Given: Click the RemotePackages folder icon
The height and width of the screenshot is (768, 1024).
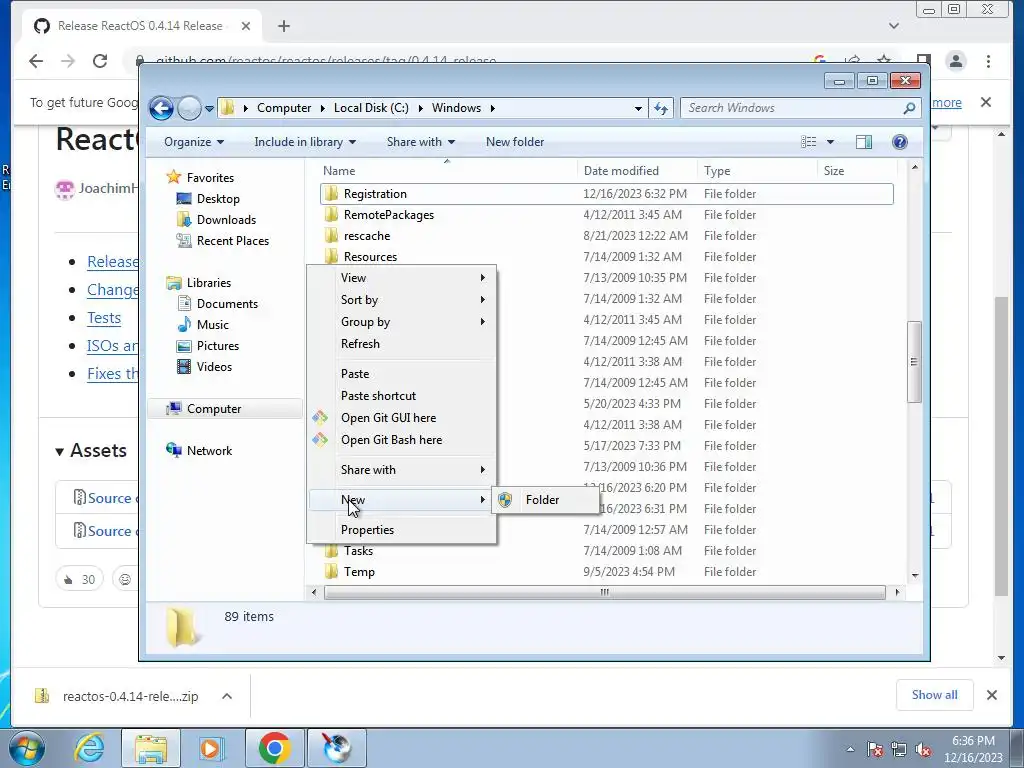Looking at the screenshot, I should [332, 215].
